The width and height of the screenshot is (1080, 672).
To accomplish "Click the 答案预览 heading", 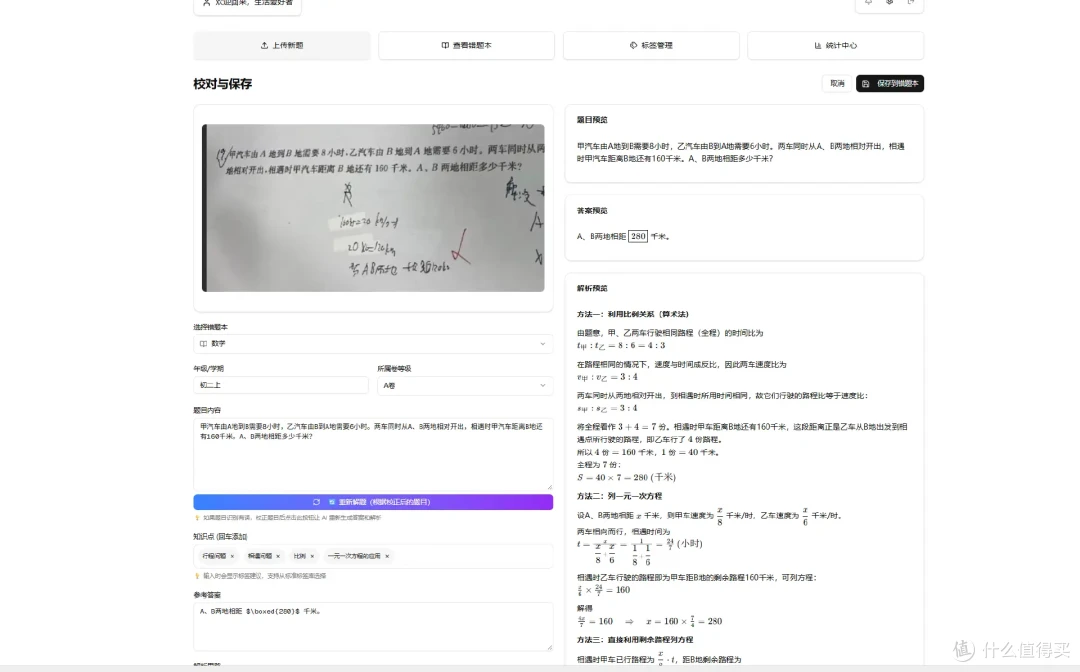I will point(592,211).
